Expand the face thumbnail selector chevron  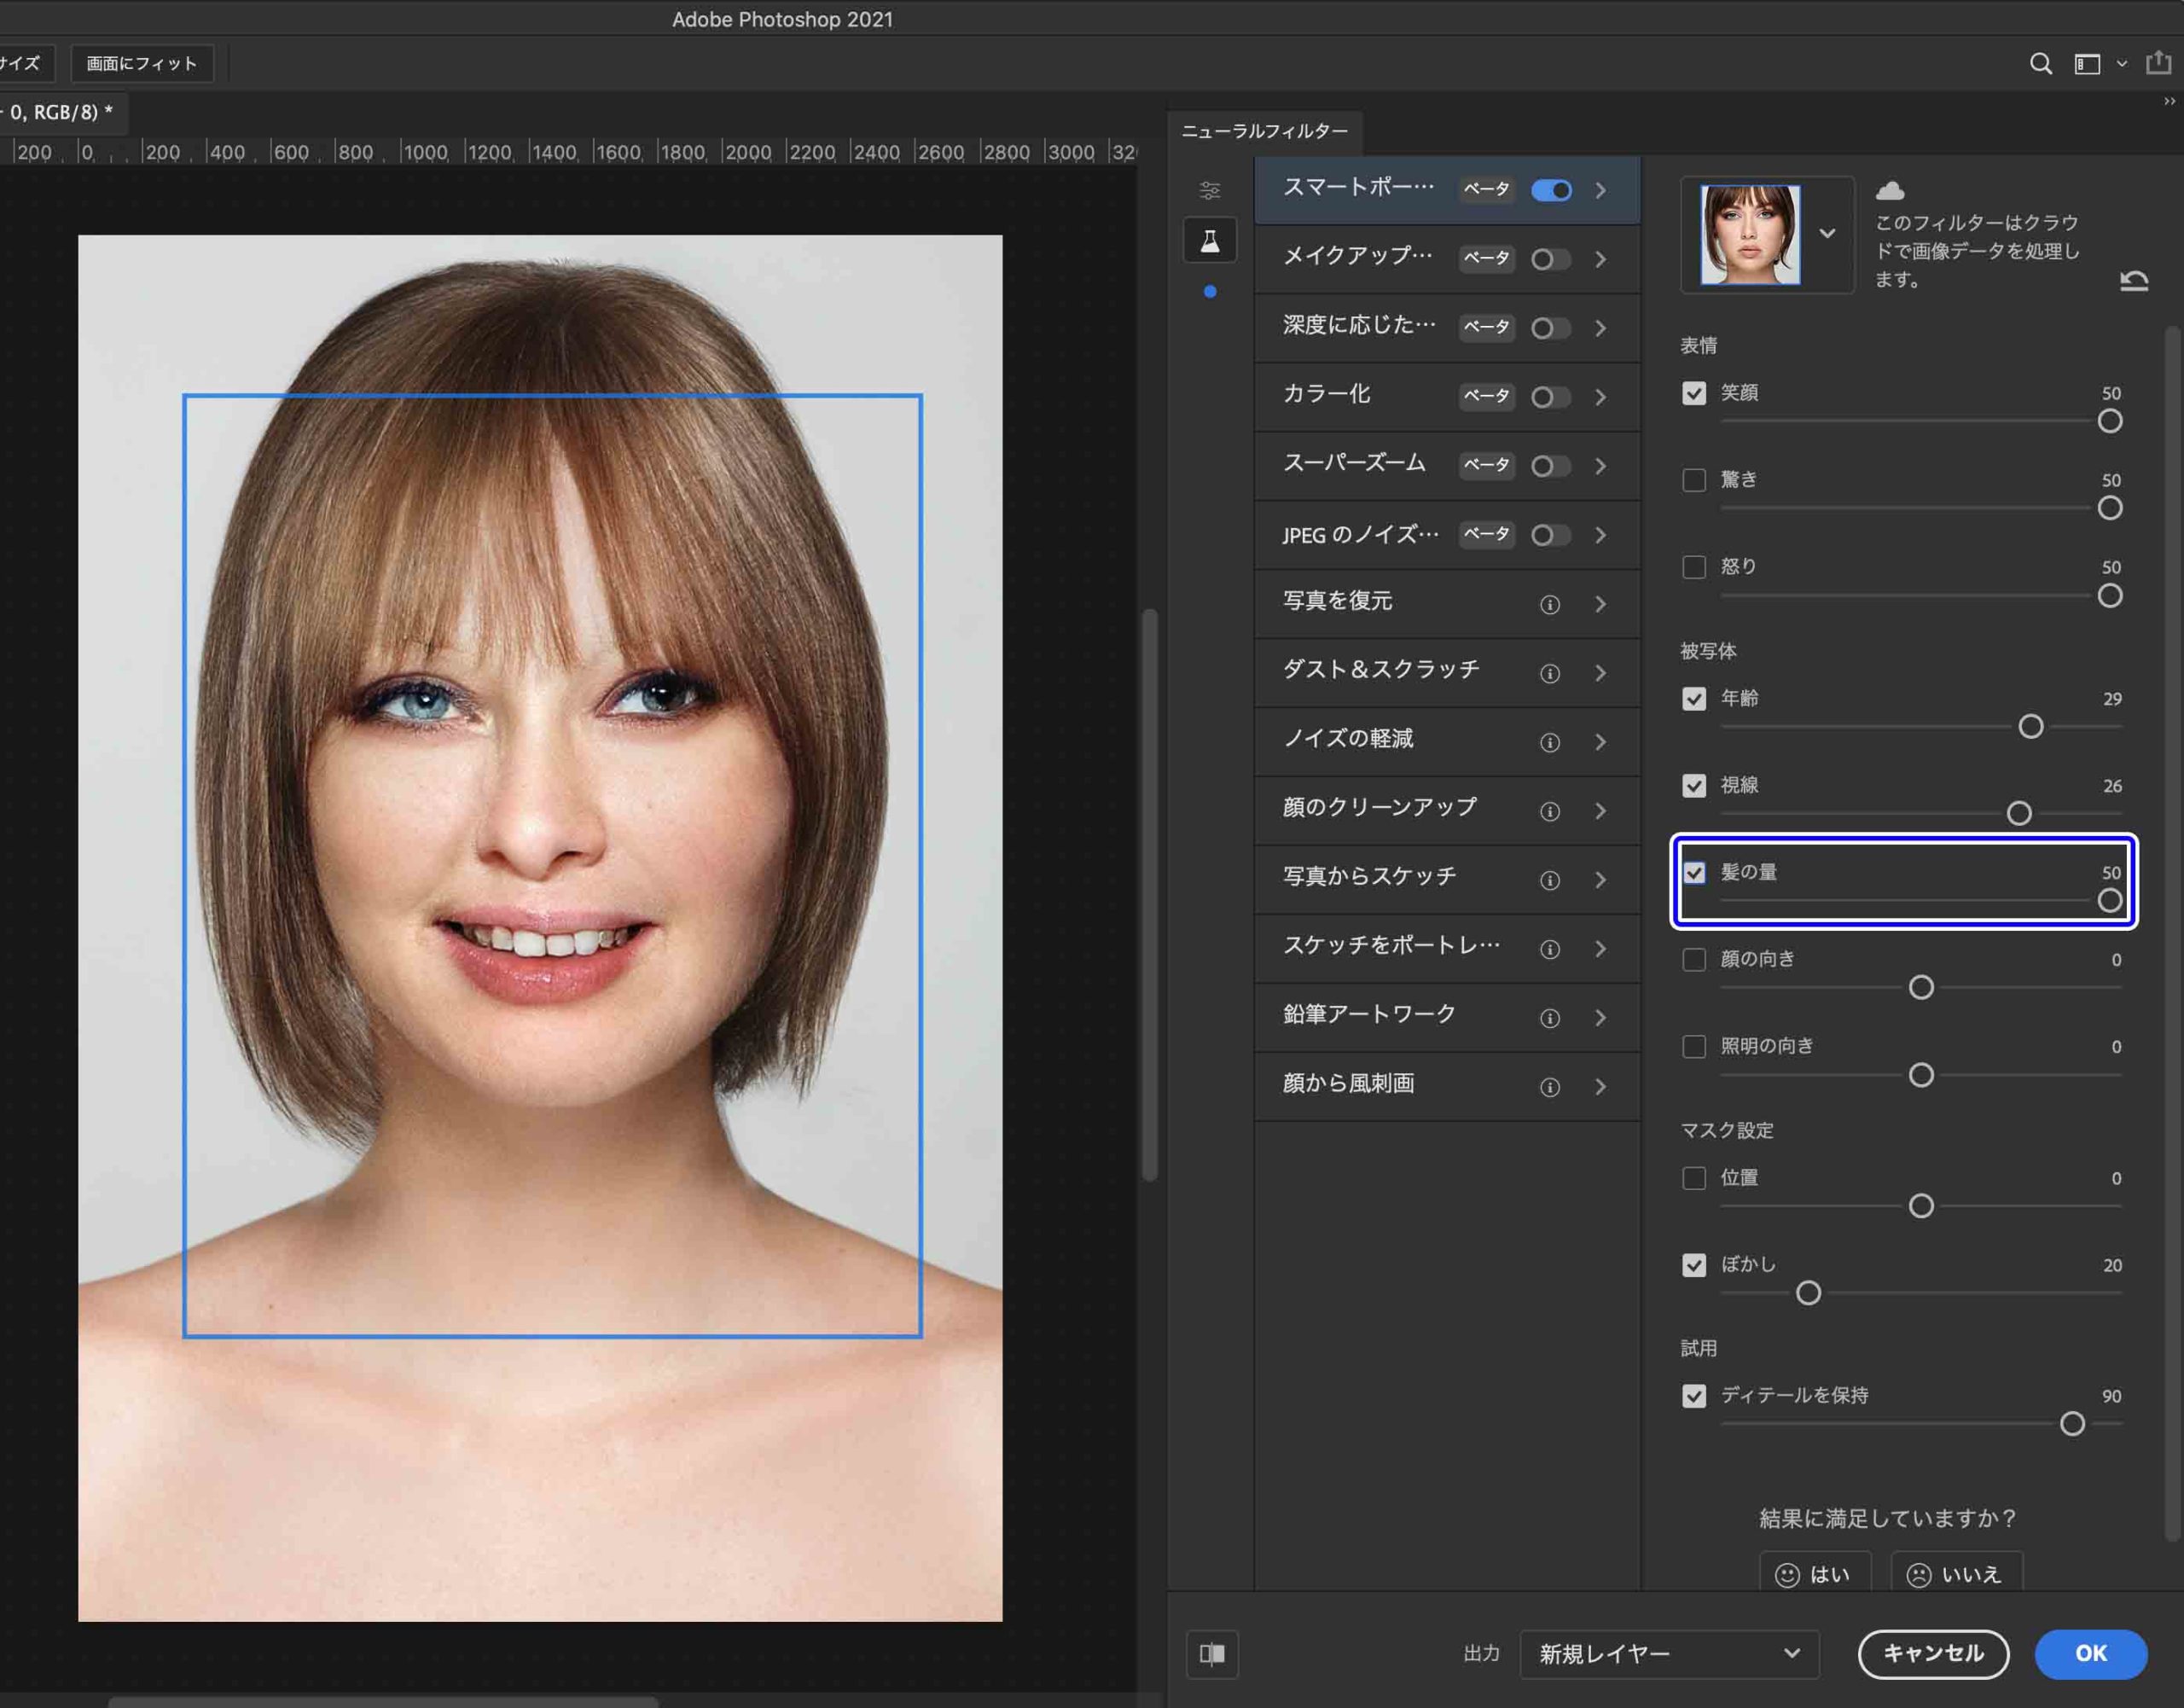1827,233
